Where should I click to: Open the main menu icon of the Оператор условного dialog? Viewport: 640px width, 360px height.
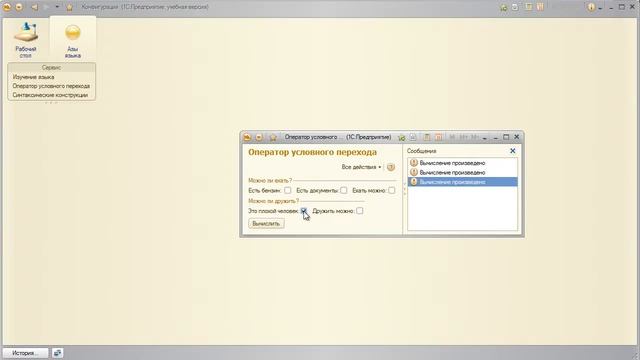tap(247, 137)
